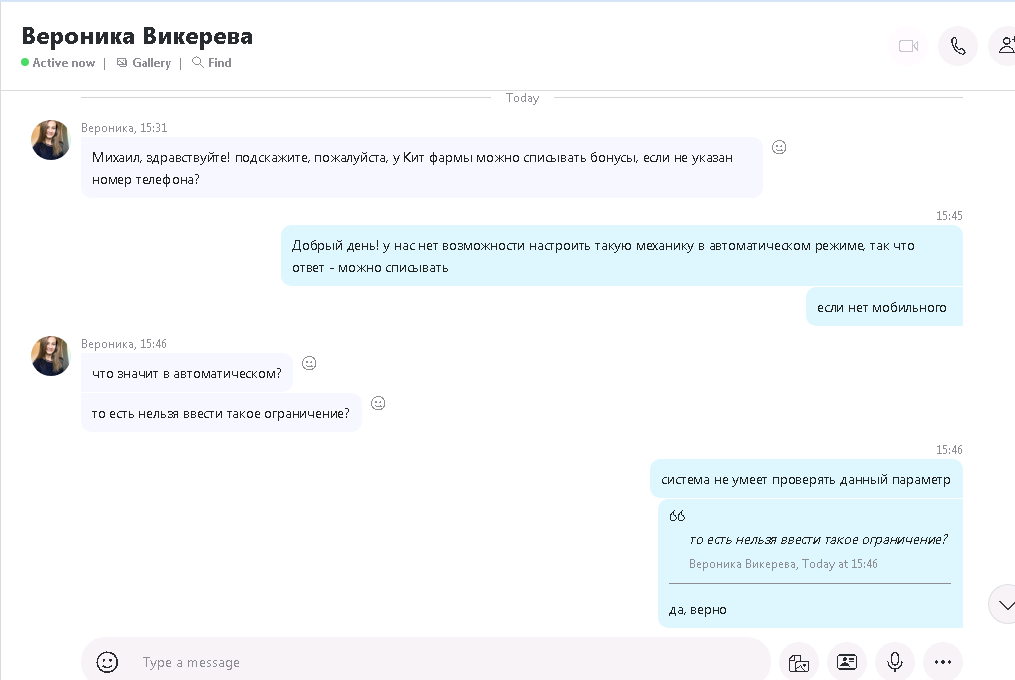React to 'что значит в автоматическом?' message
Screen dimensions: 1015x680
point(309,363)
